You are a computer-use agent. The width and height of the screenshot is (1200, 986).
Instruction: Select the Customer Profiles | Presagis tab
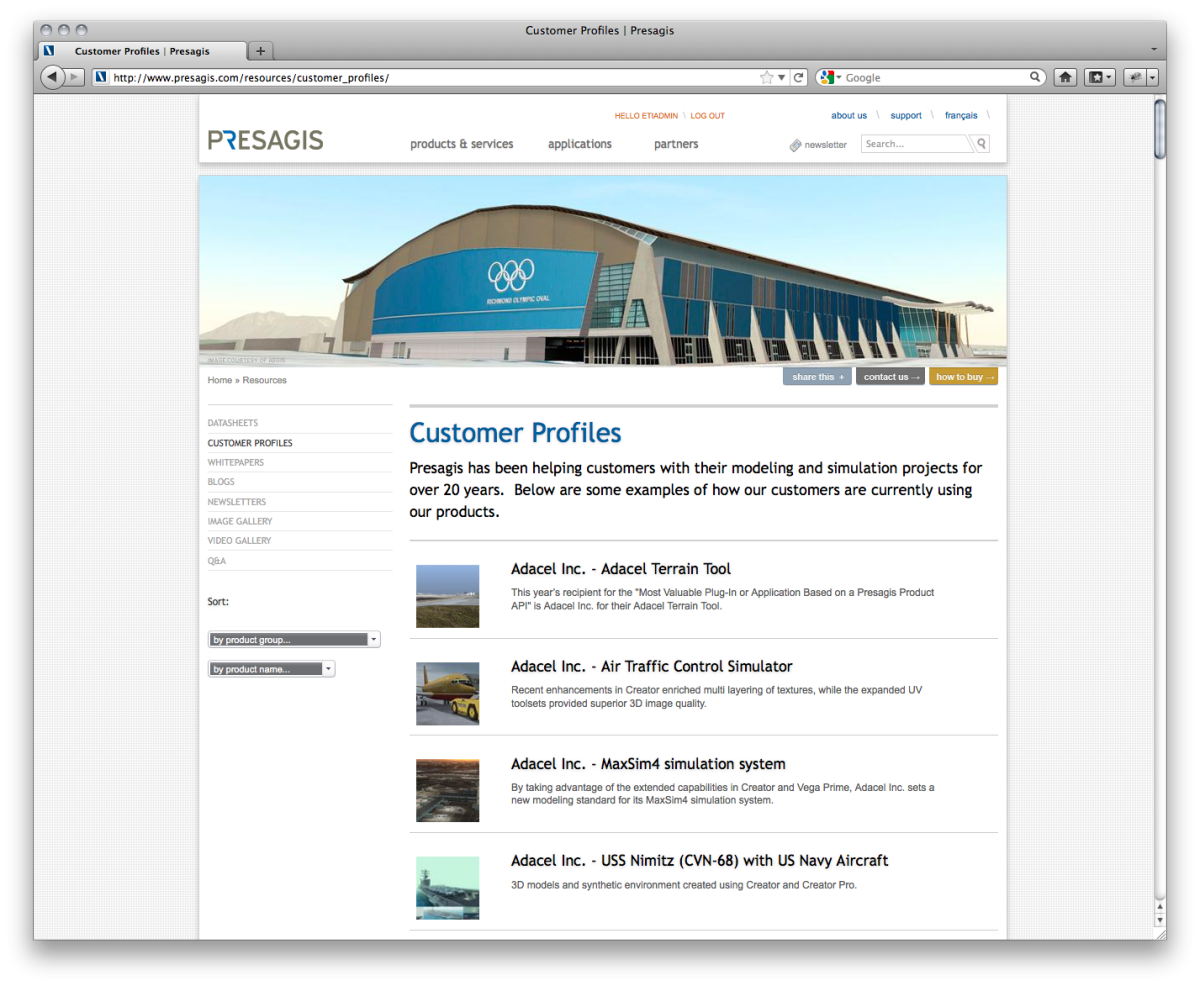[141, 50]
